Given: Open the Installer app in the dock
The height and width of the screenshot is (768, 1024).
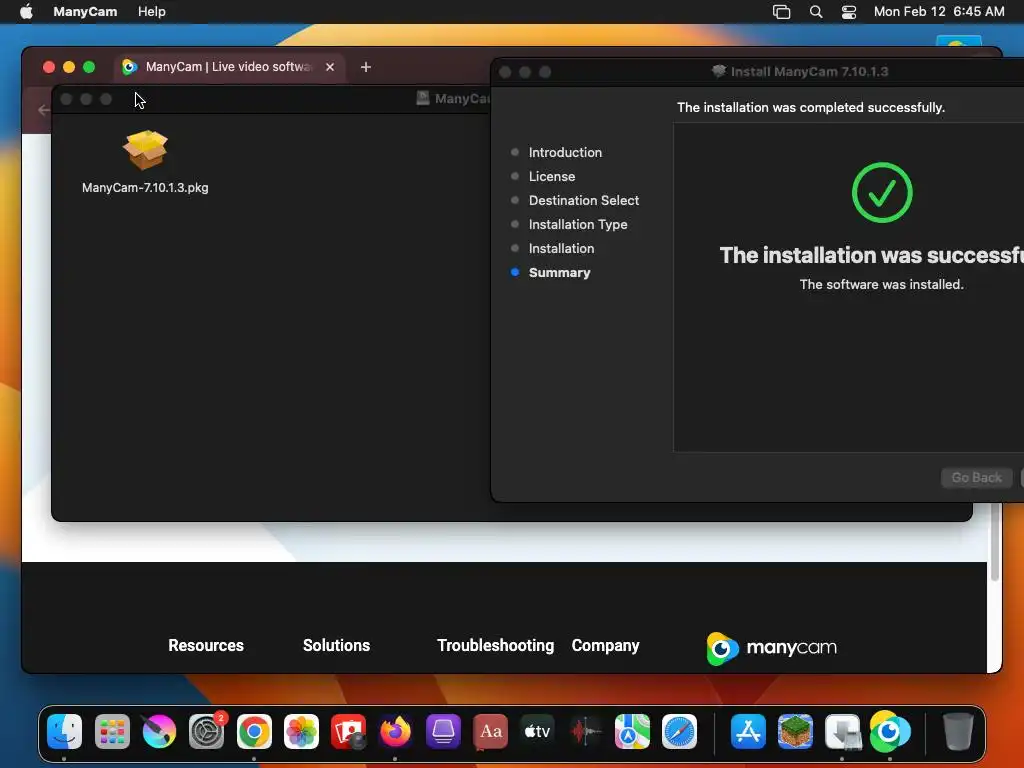Looking at the screenshot, I should coord(842,731).
